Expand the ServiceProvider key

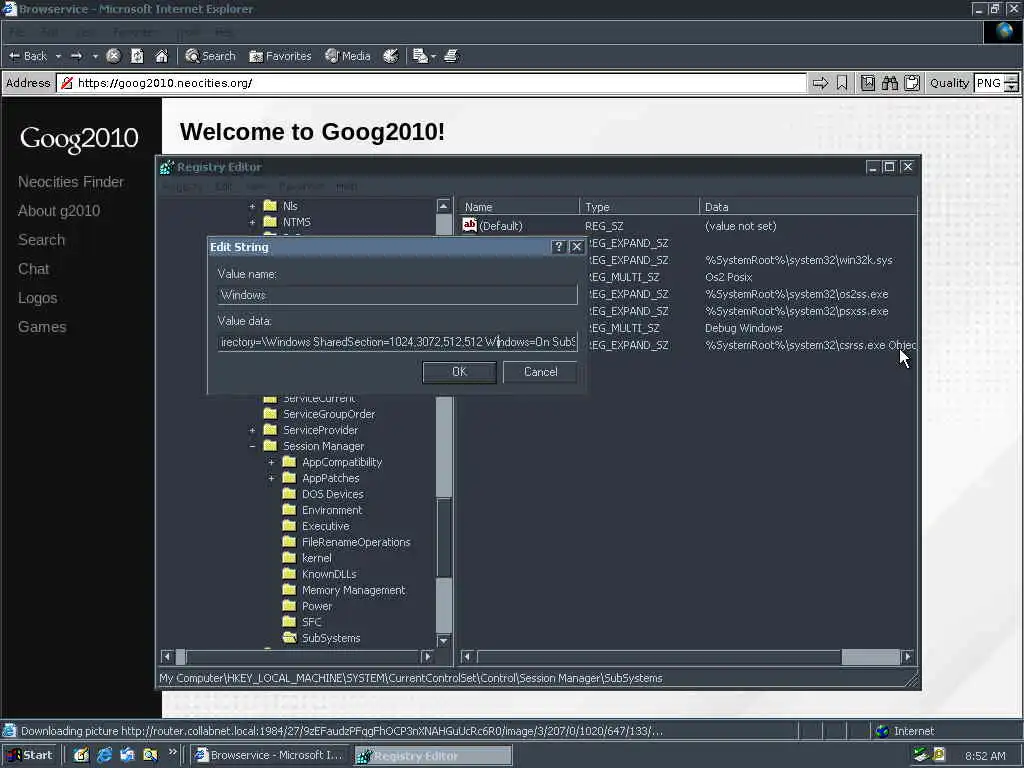coord(252,430)
